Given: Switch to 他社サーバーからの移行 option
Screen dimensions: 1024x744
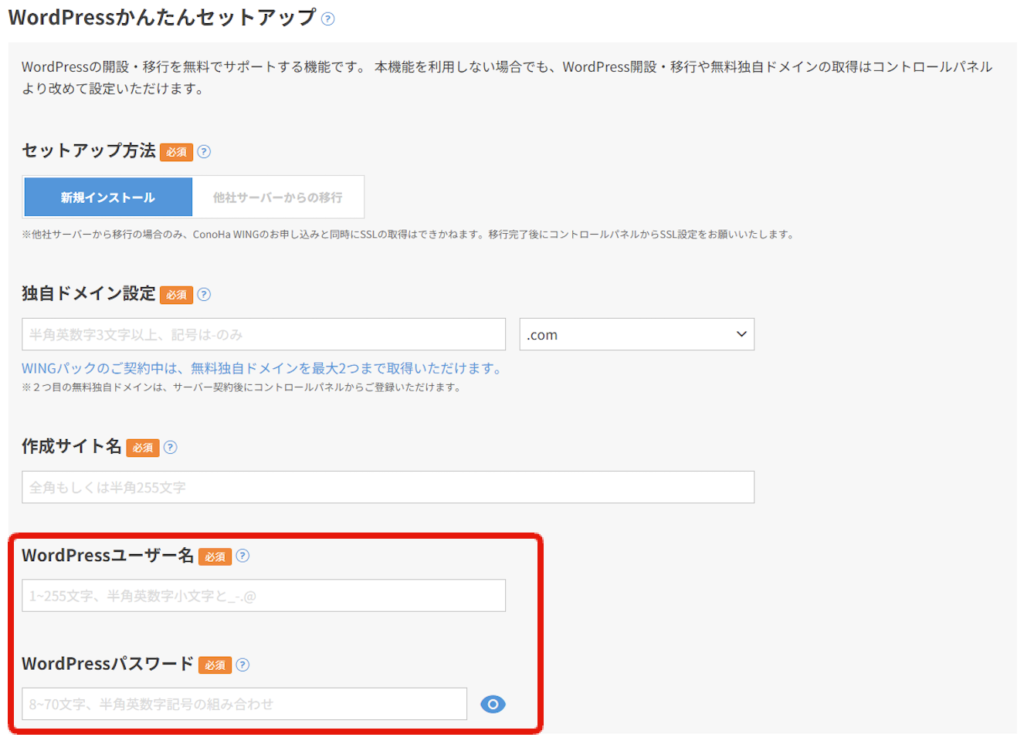Looking at the screenshot, I should [278, 197].
